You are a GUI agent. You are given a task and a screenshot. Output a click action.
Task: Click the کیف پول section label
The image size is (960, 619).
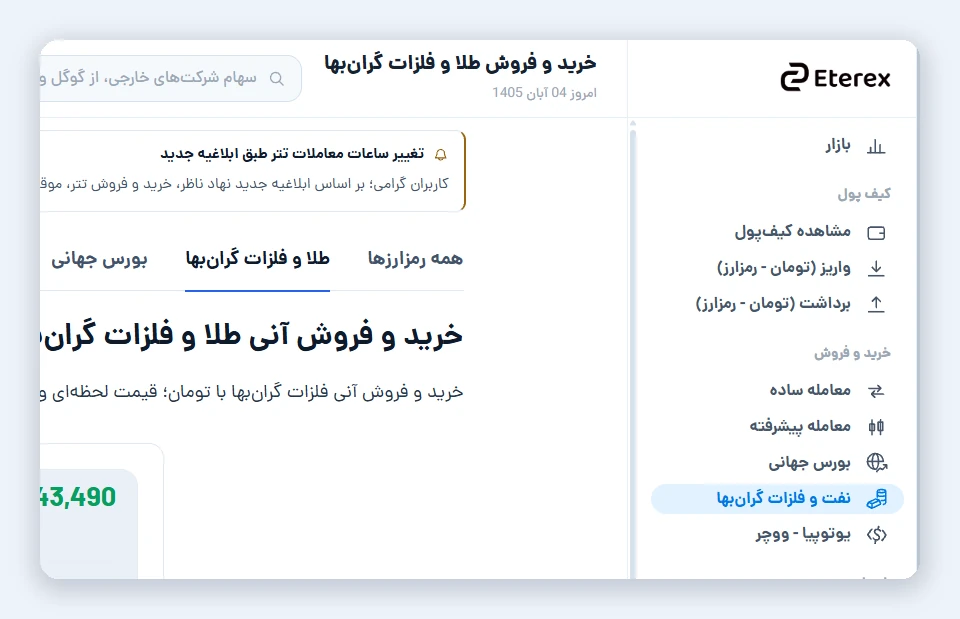[x=864, y=194]
